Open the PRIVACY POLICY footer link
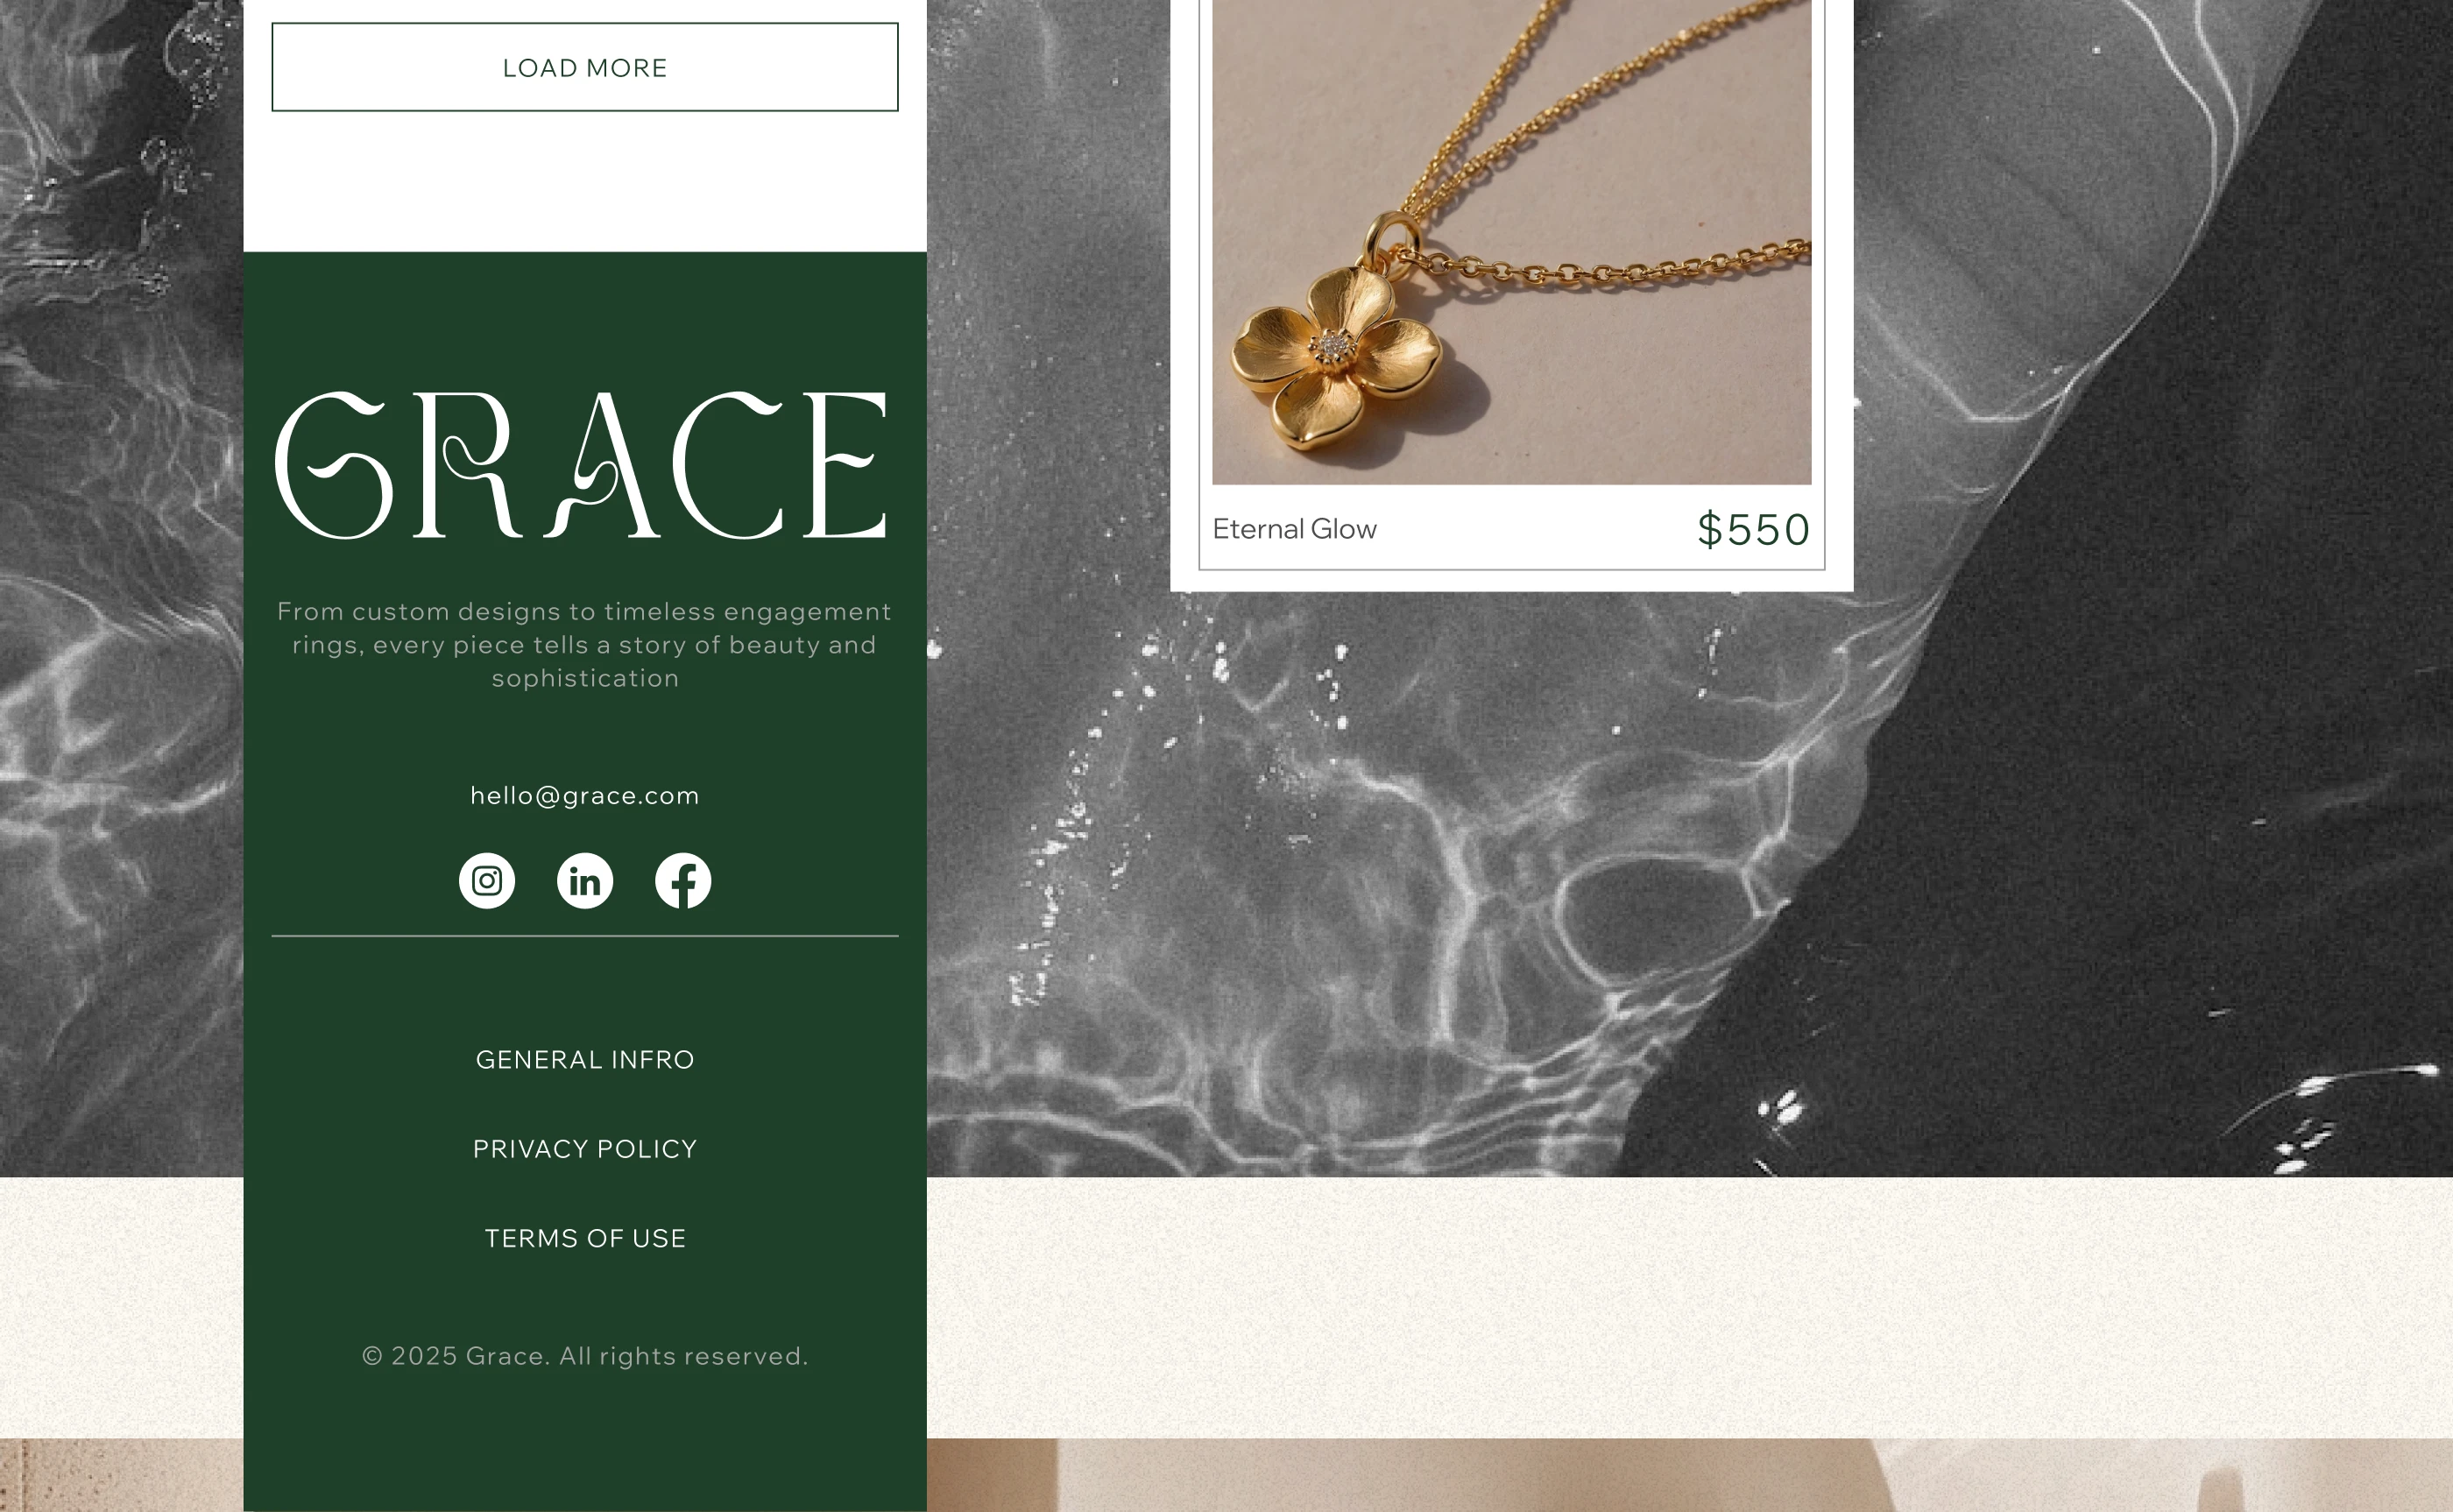This screenshot has width=2453, height=1512. pyautogui.click(x=585, y=1149)
